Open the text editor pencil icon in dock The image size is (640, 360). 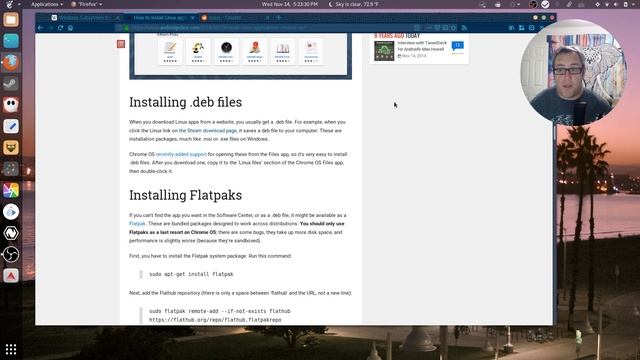tap(11, 126)
